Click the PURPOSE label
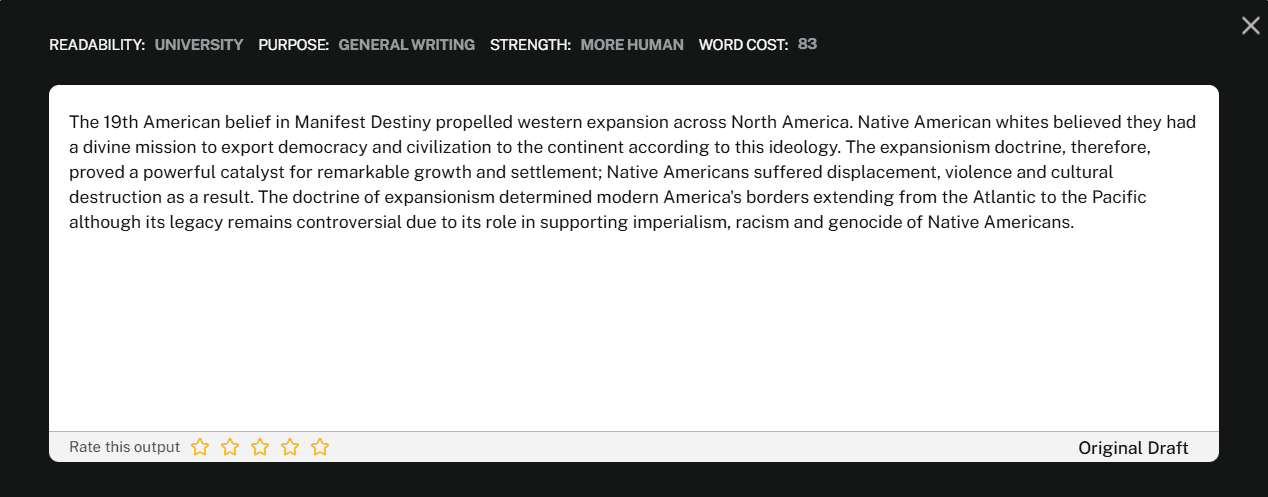Viewport: 1268px width, 497px height. tap(293, 45)
